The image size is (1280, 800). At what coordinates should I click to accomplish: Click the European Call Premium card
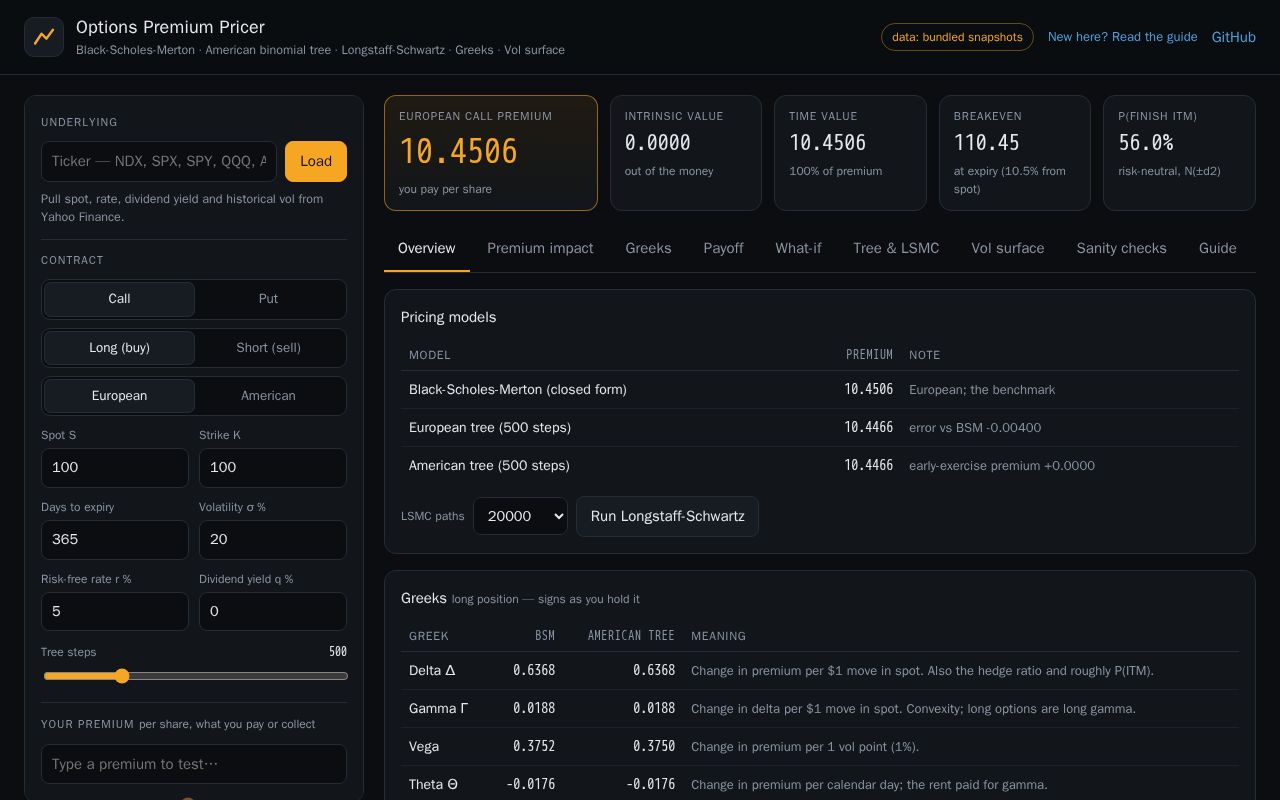pos(491,153)
